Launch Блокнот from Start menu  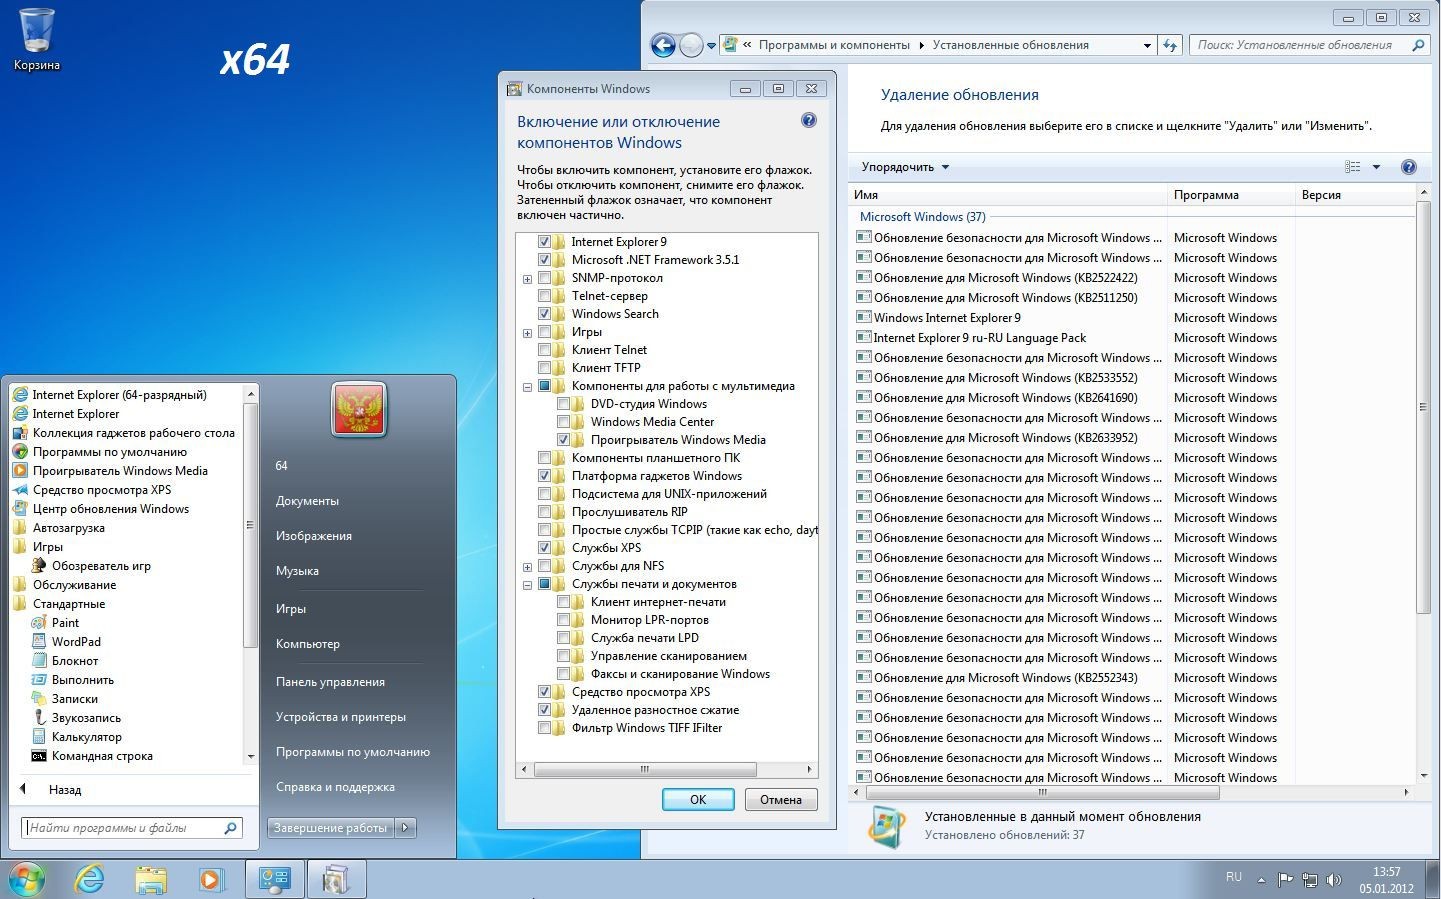pyautogui.click(x=75, y=661)
